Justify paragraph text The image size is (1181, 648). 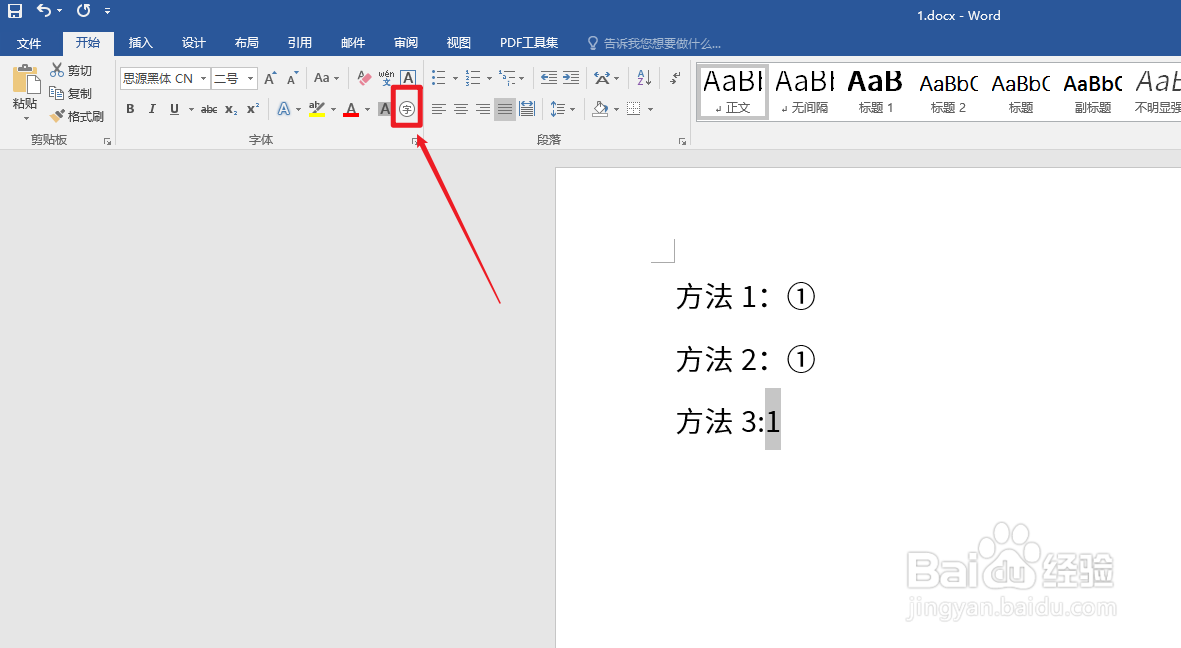coord(505,109)
